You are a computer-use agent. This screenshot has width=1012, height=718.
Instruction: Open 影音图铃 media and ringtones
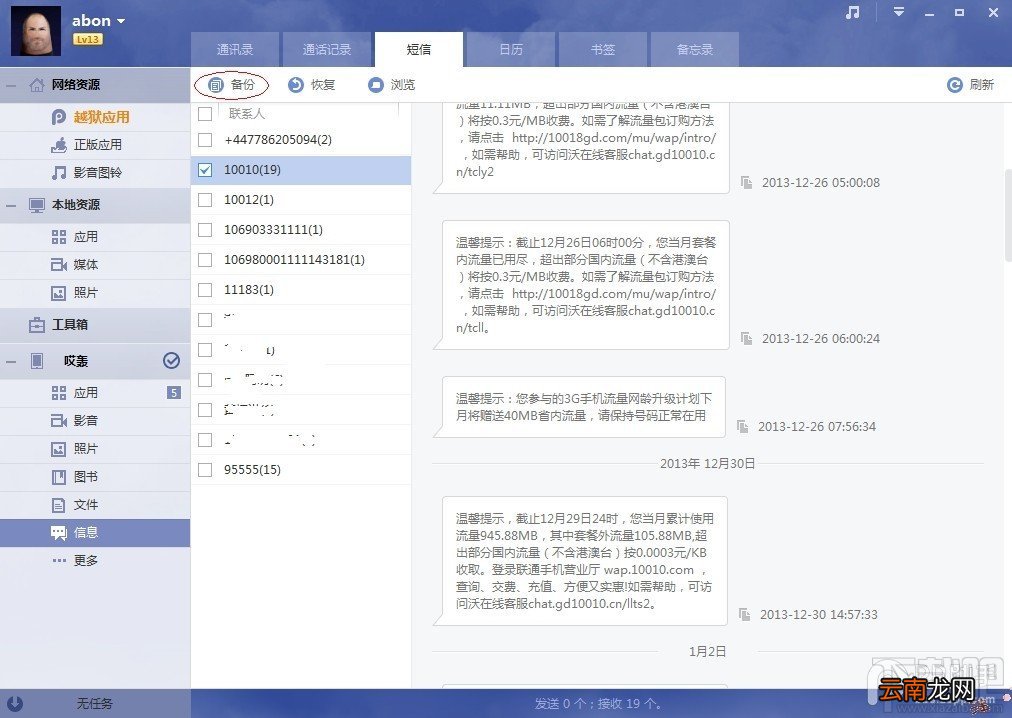click(x=95, y=172)
